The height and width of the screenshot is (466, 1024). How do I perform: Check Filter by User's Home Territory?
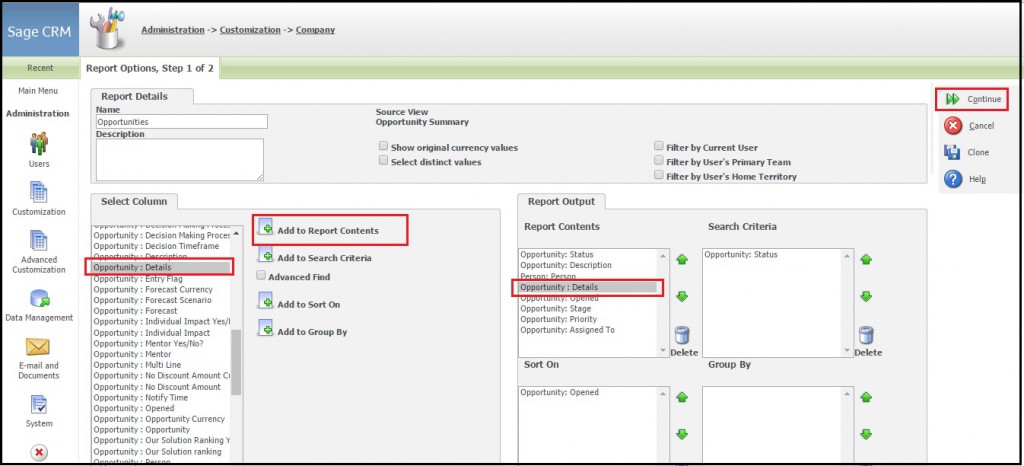click(x=659, y=175)
